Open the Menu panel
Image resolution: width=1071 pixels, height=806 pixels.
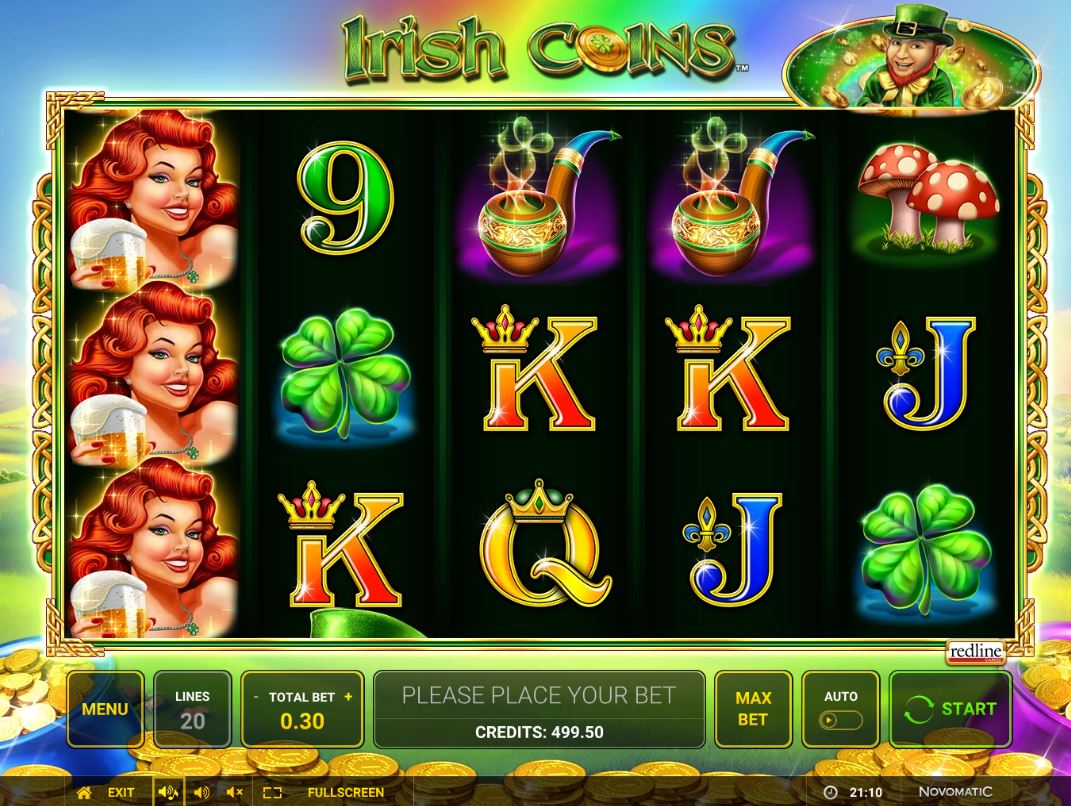(105, 709)
